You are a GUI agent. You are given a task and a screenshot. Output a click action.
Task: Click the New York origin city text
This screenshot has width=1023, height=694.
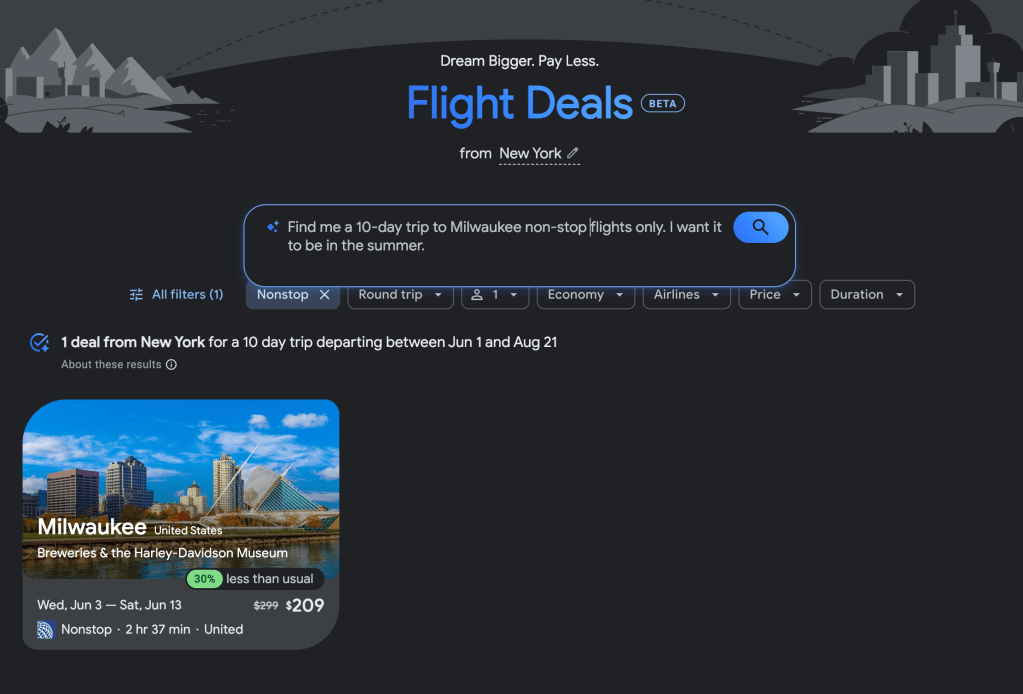point(530,153)
